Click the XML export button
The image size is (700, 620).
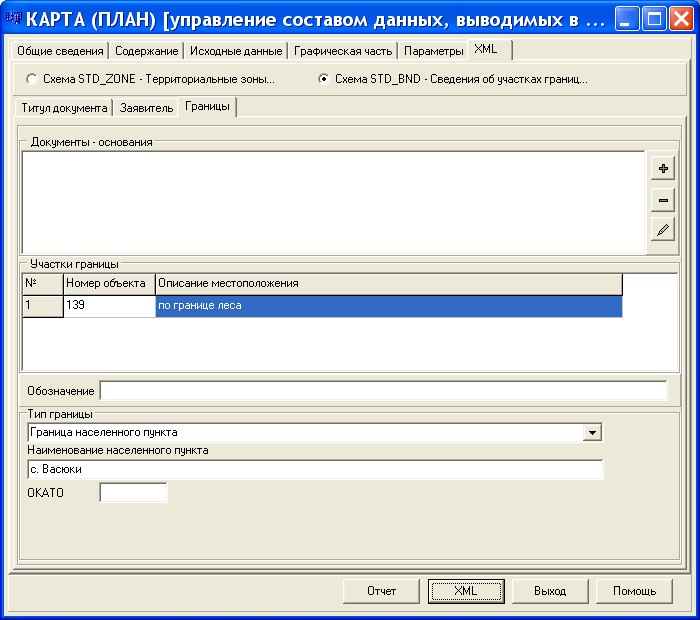465,591
